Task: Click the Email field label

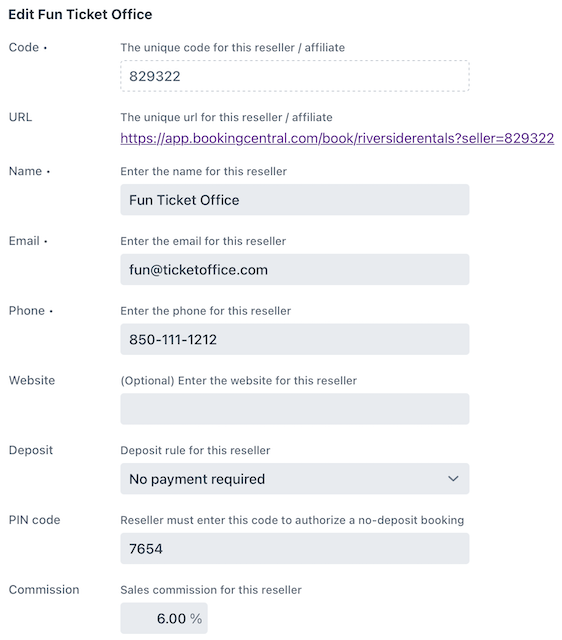Action: [24, 241]
